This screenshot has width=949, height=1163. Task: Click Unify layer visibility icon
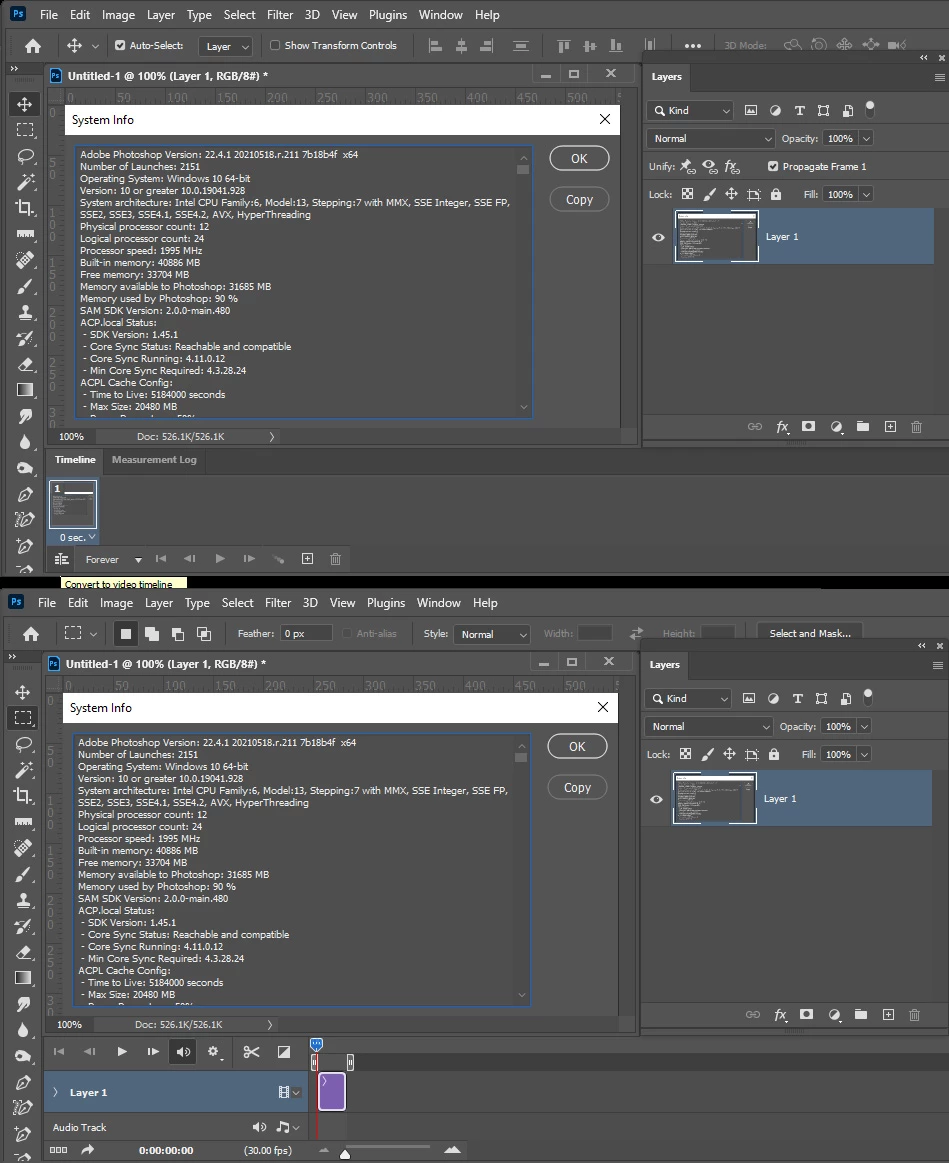tap(710, 166)
